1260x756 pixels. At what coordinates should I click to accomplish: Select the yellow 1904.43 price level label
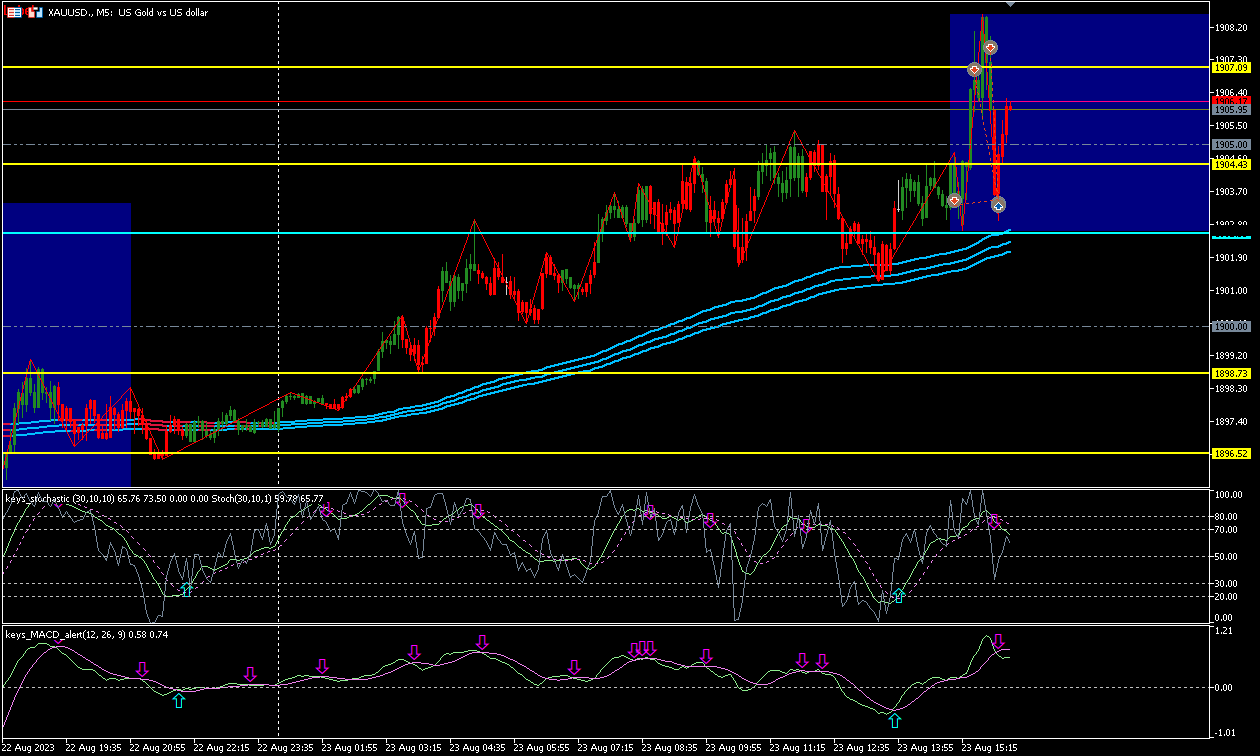[1231, 163]
